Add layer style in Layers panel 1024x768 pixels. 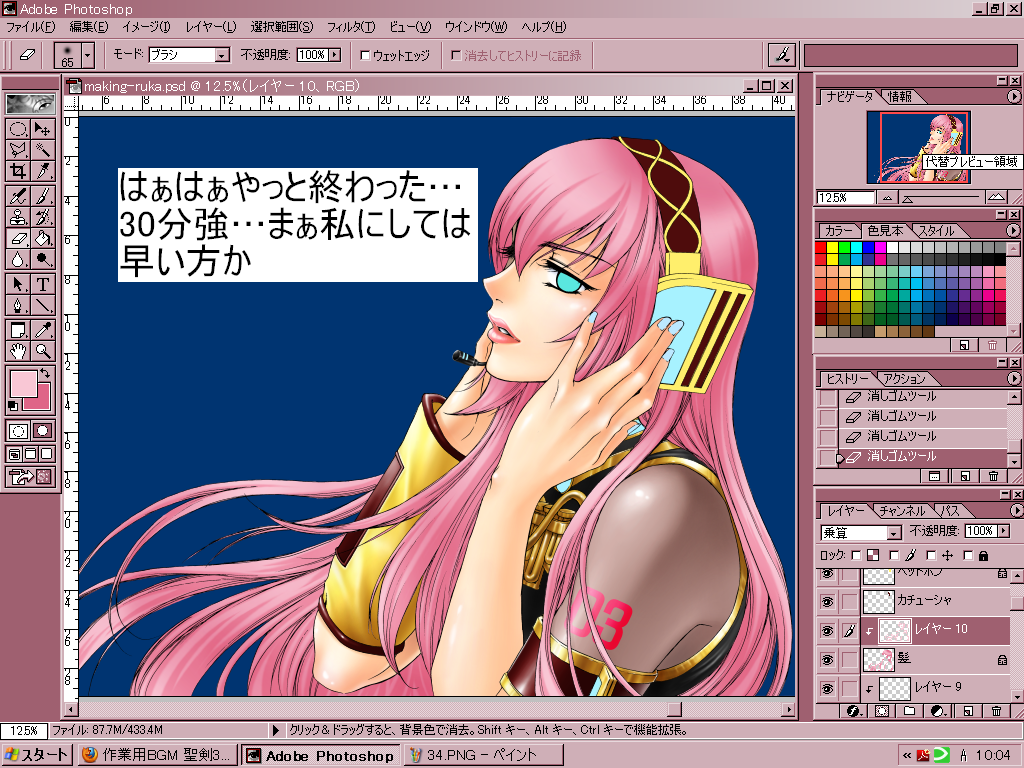(853, 711)
